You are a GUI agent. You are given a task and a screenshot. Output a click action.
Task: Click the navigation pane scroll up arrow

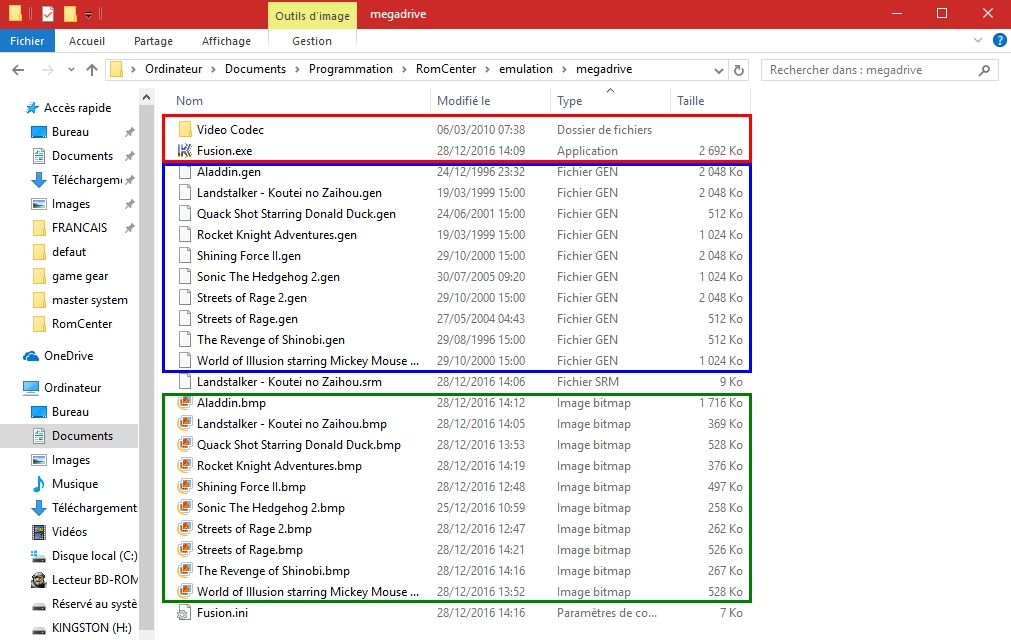coord(146,98)
